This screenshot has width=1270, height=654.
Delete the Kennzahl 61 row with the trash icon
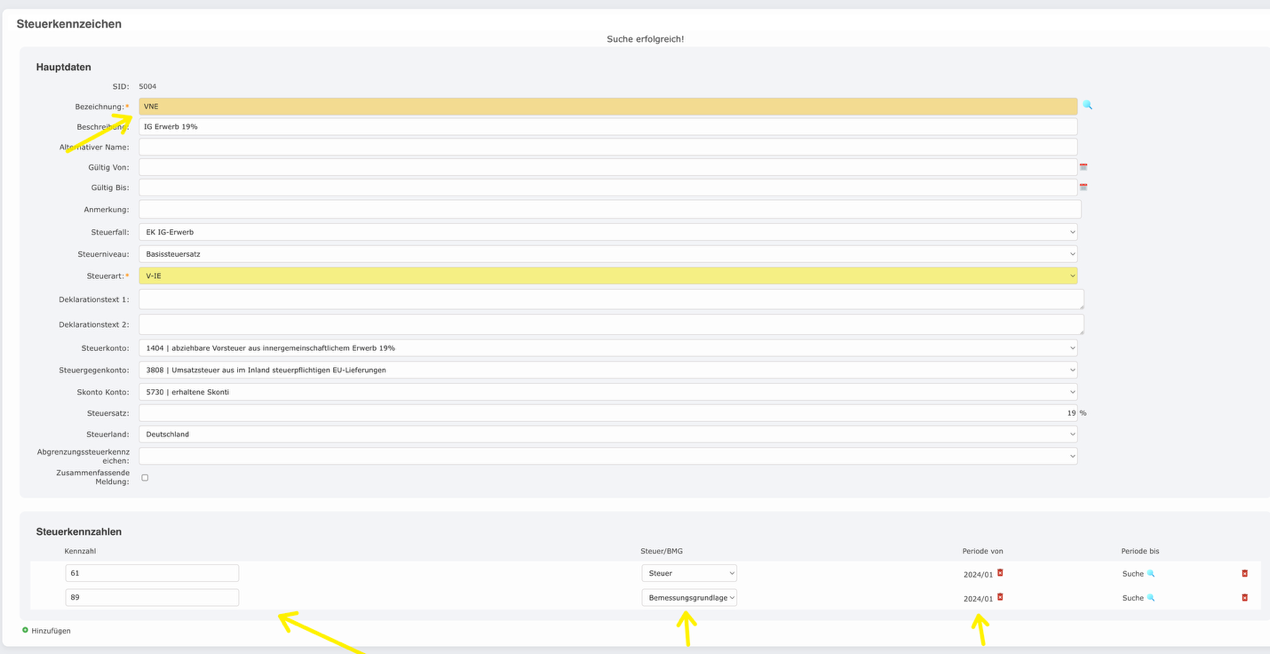(1244, 574)
